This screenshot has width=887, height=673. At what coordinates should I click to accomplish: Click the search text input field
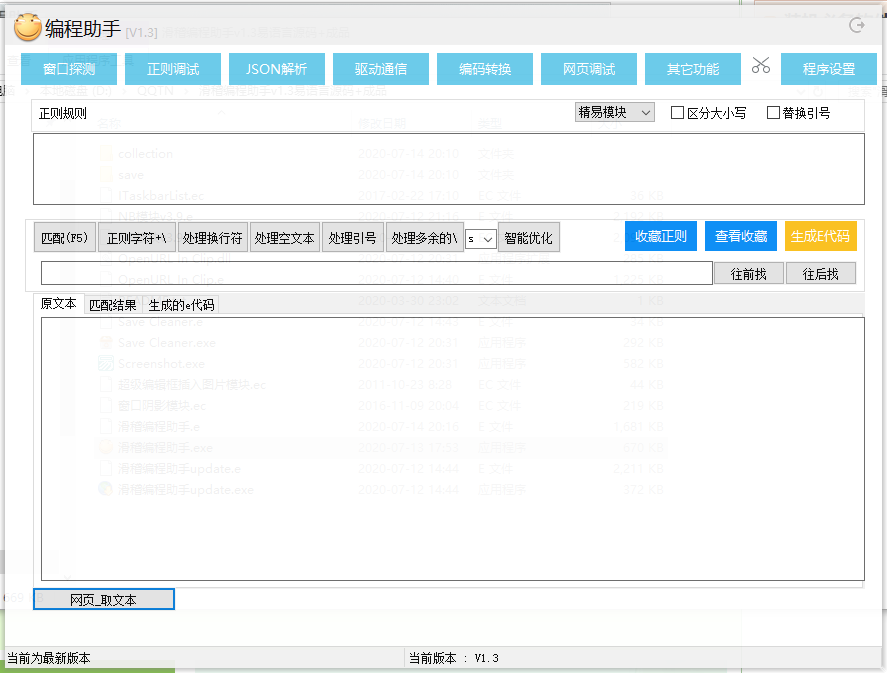point(375,273)
